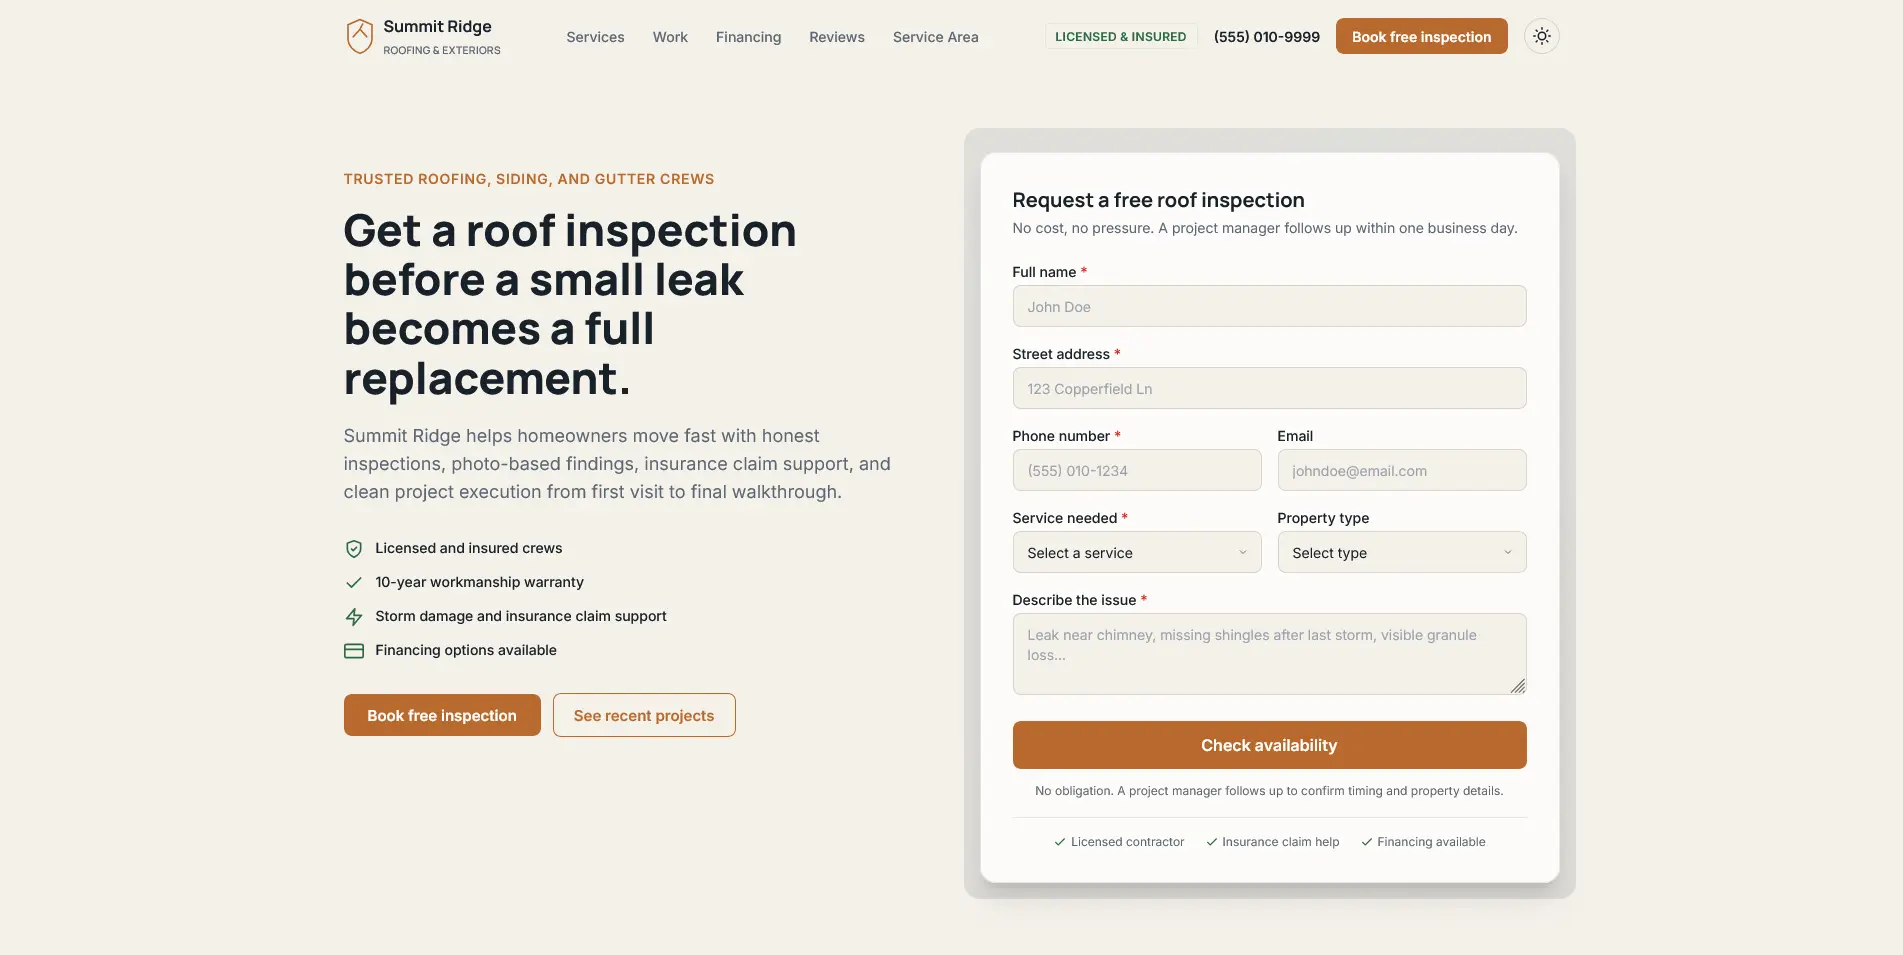The height and width of the screenshot is (955, 1903).
Task: Toggle the light/dark theme sun icon
Action: (1542, 37)
